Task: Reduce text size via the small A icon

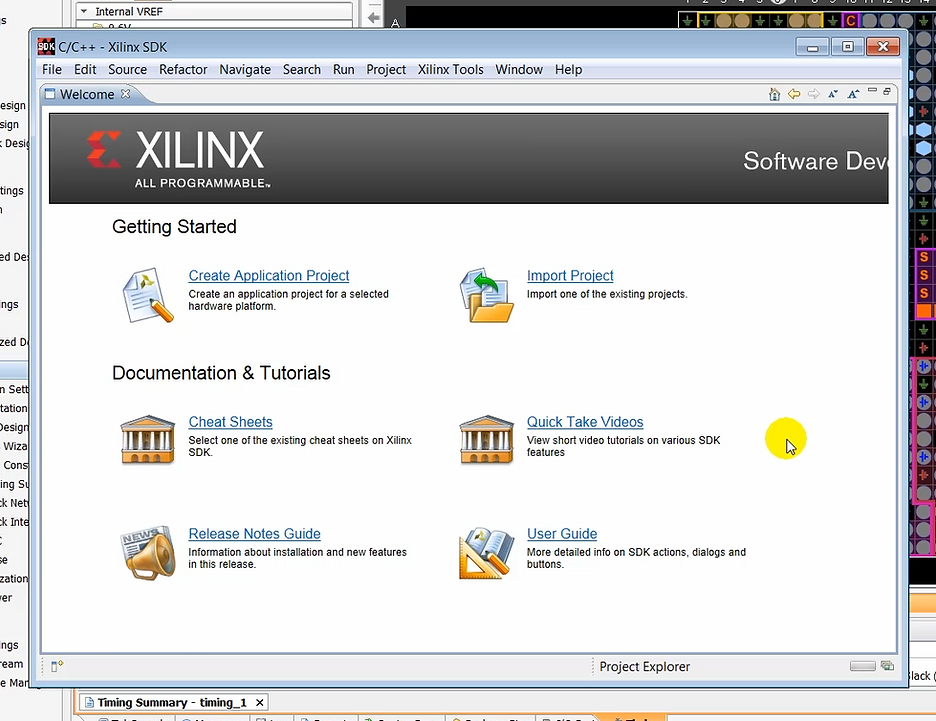Action: (x=832, y=93)
